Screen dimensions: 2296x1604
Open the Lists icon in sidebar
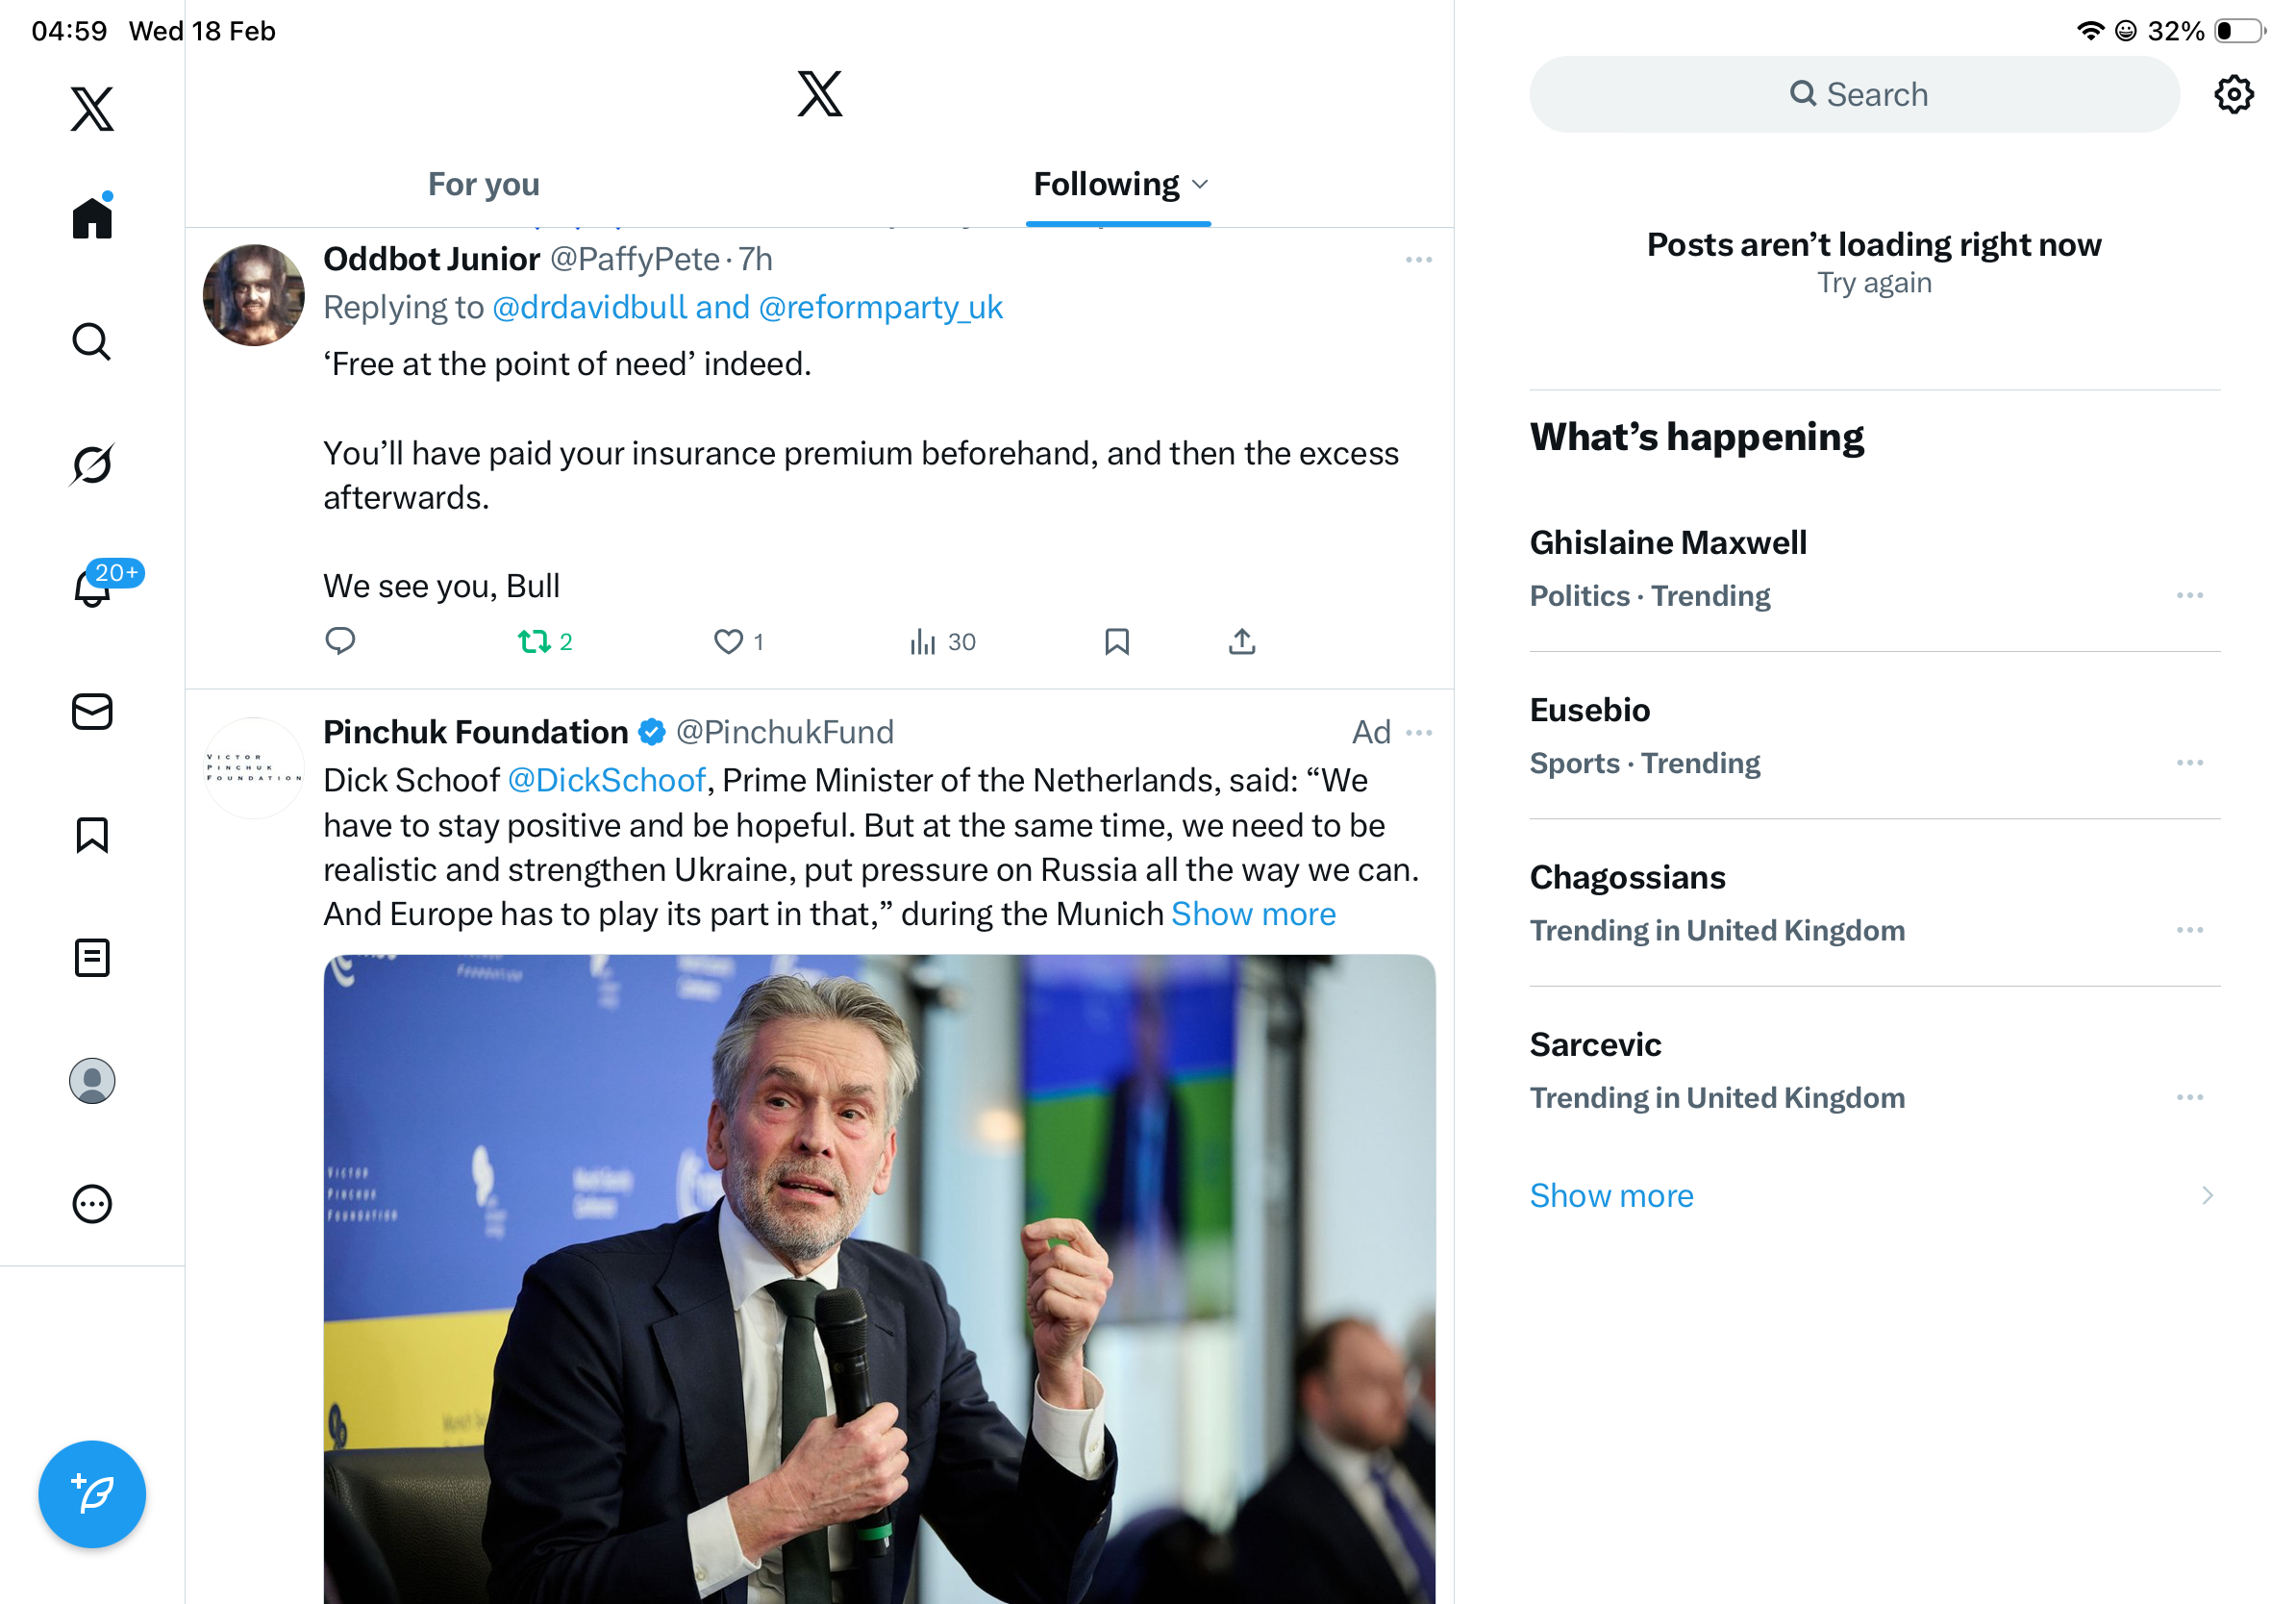click(x=92, y=957)
